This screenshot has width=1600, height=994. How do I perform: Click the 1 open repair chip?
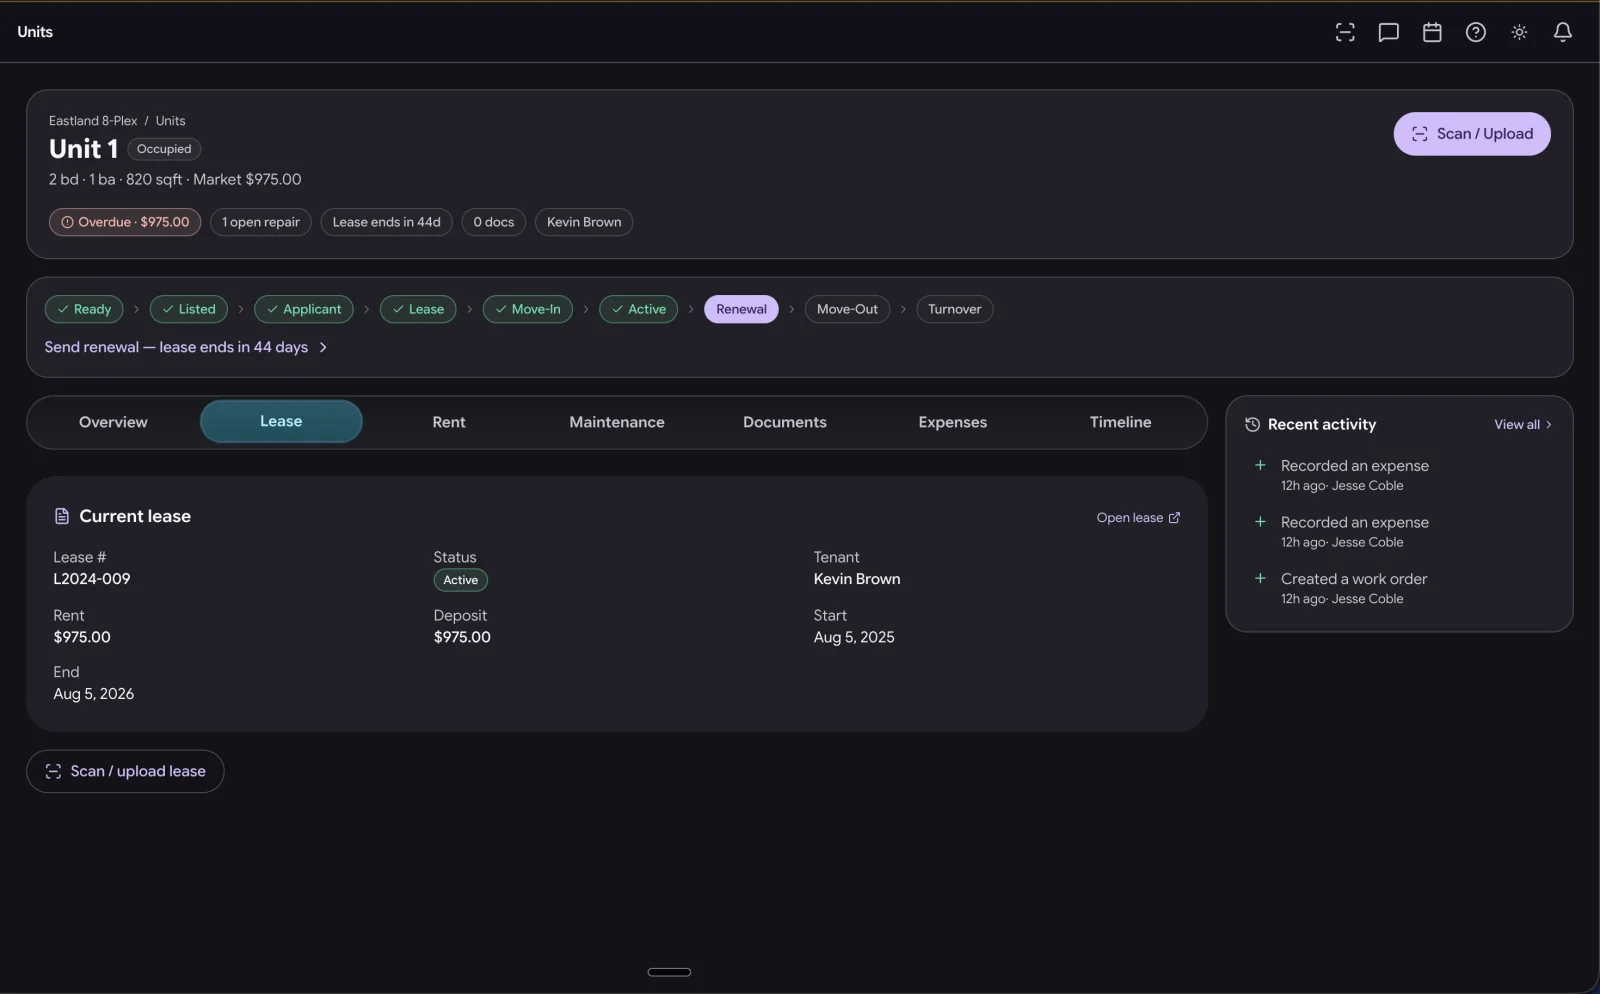(261, 222)
